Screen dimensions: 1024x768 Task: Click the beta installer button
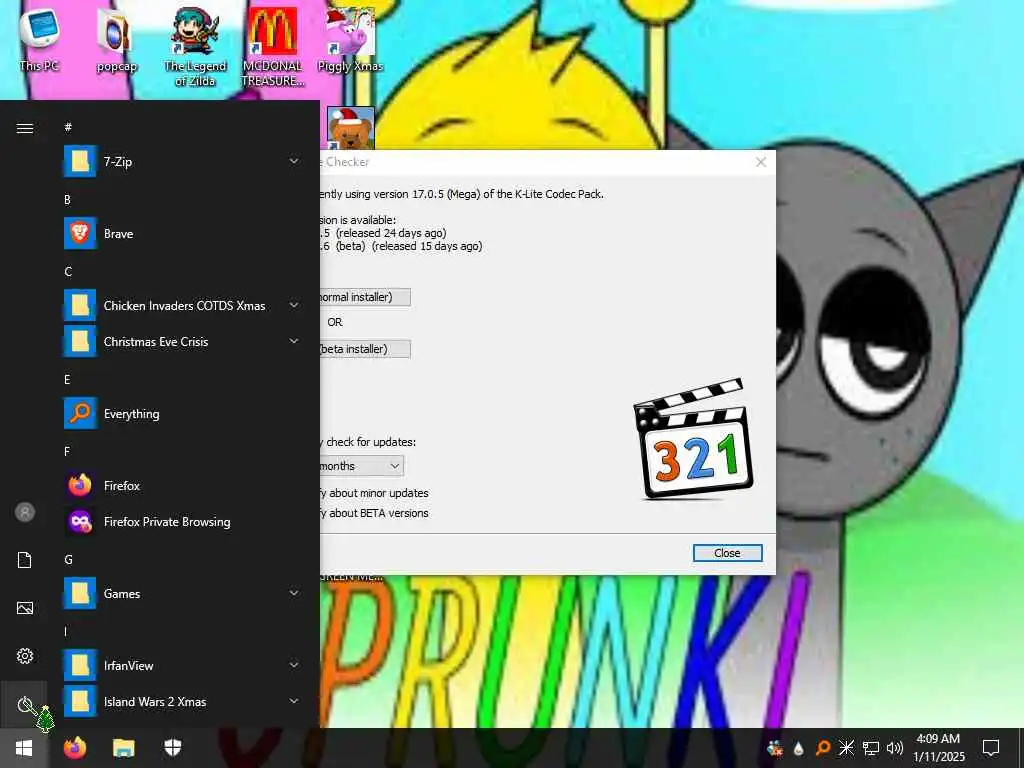point(365,349)
